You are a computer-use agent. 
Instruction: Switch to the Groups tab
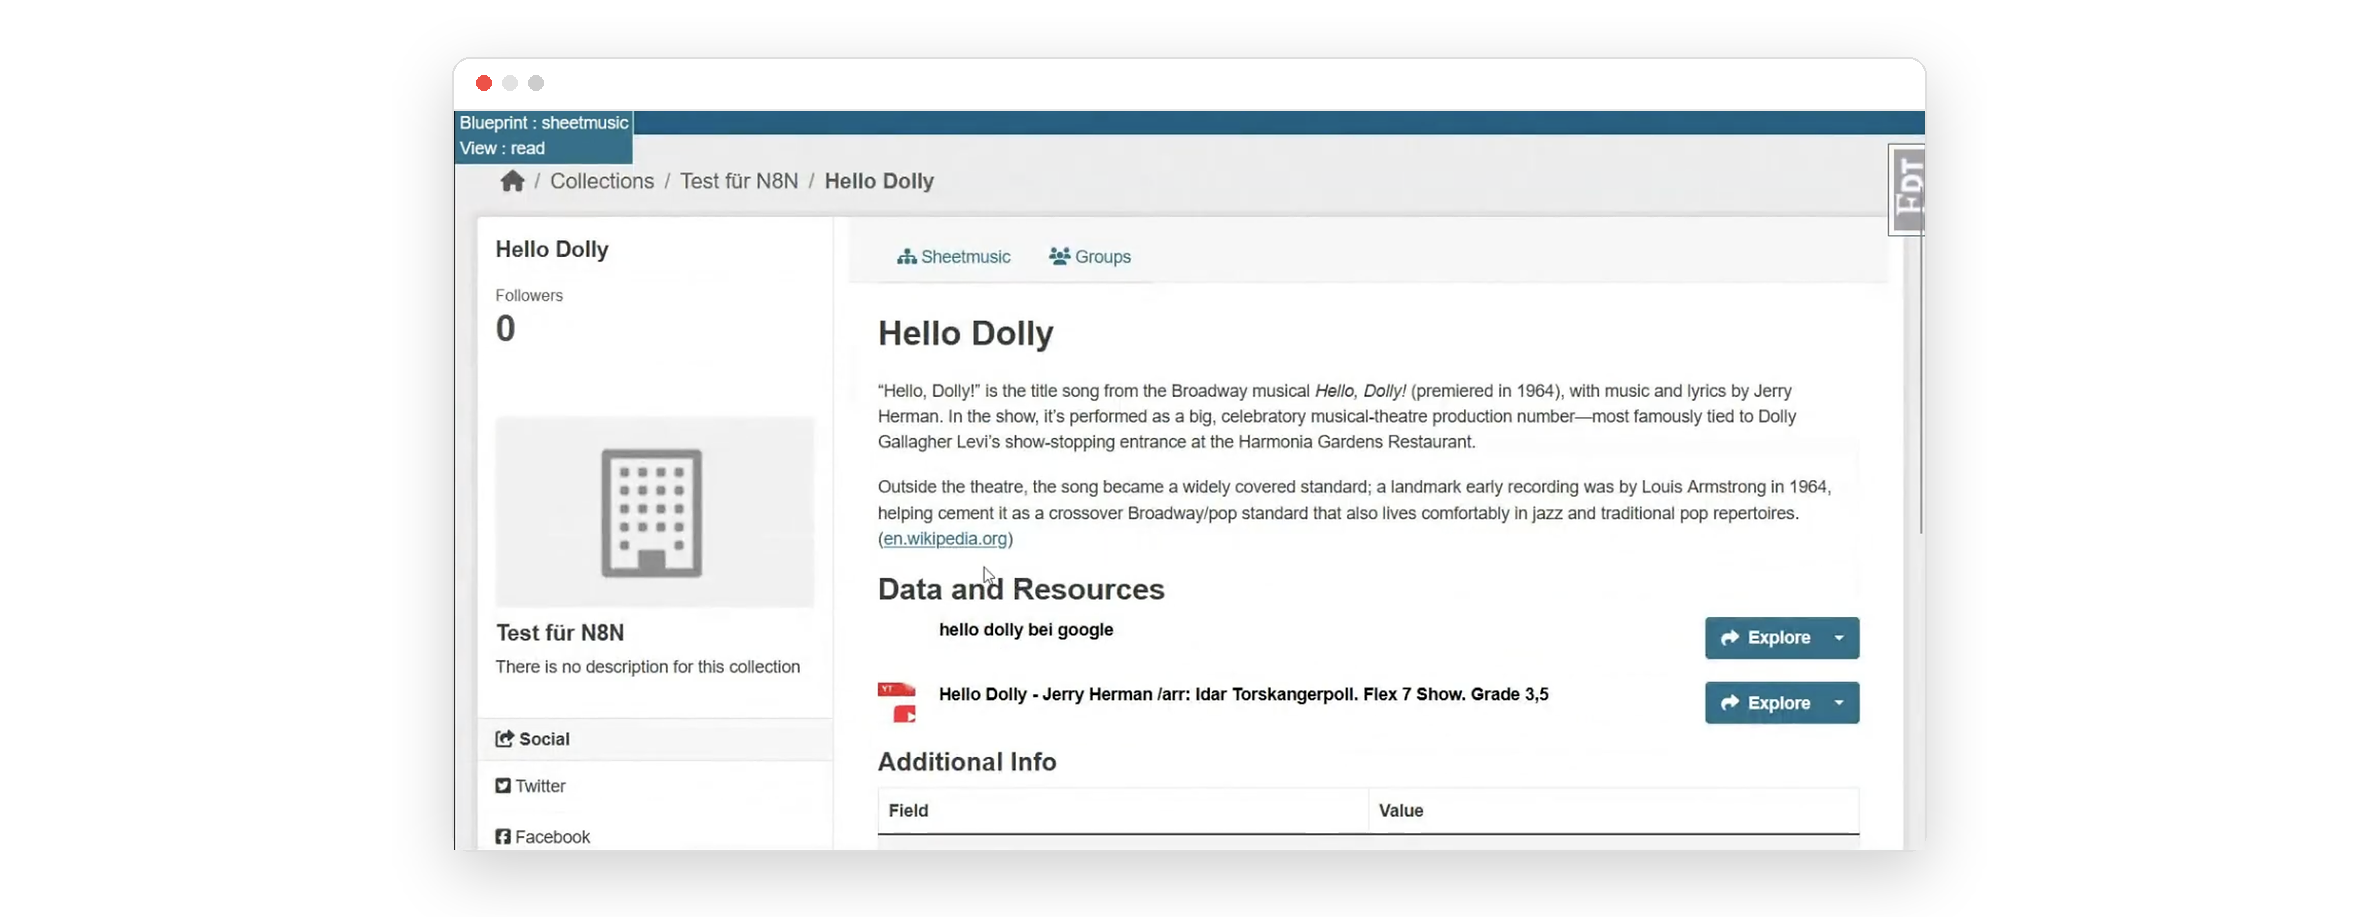(x=1090, y=257)
